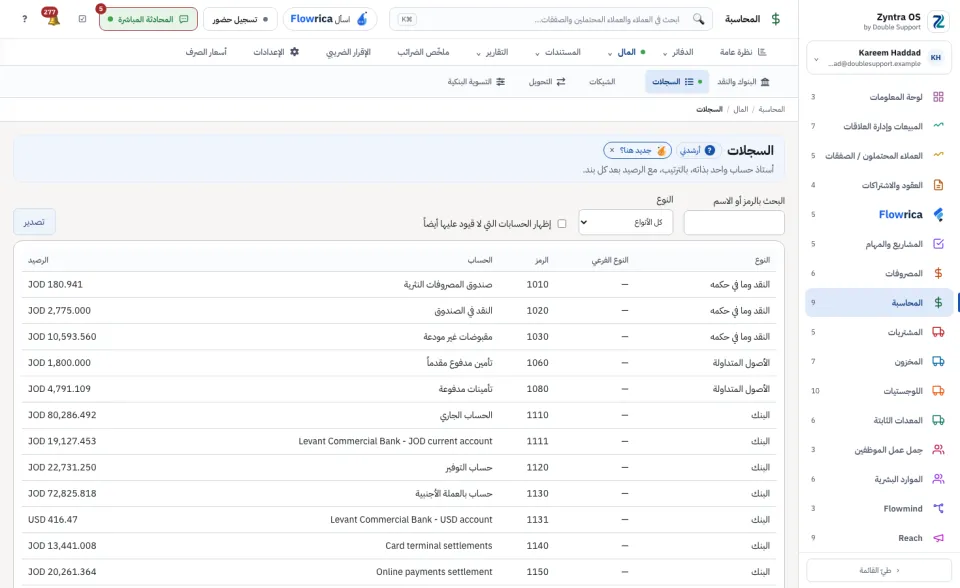Image resolution: width=960 pixels, height=588 pixels.
Task: Click حساب التوفير account row
Action: click(399, 467)
